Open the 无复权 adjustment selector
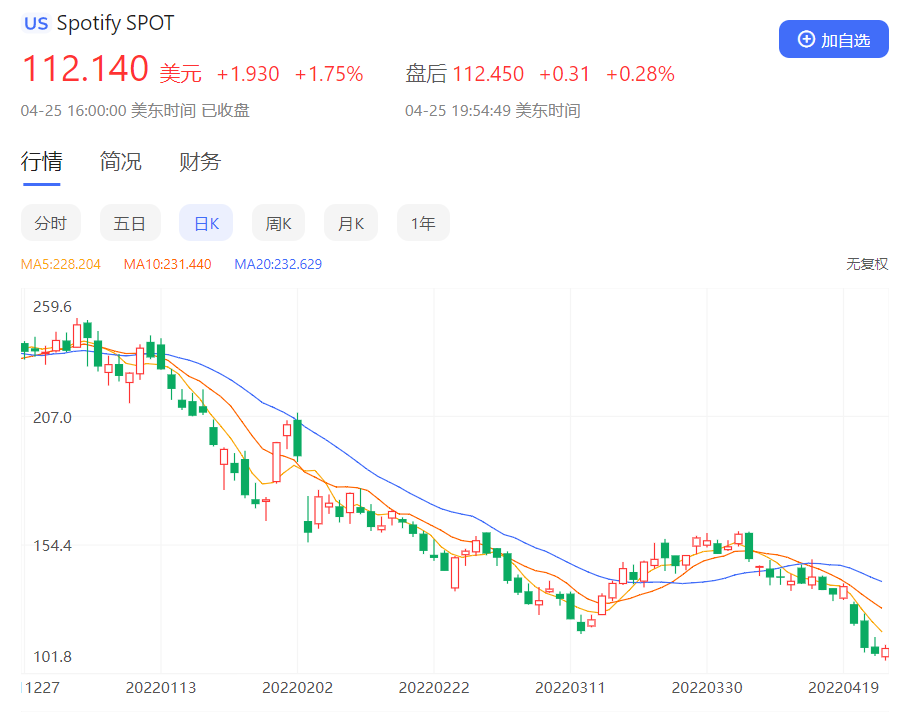The image size is (909, 712). 866,264
